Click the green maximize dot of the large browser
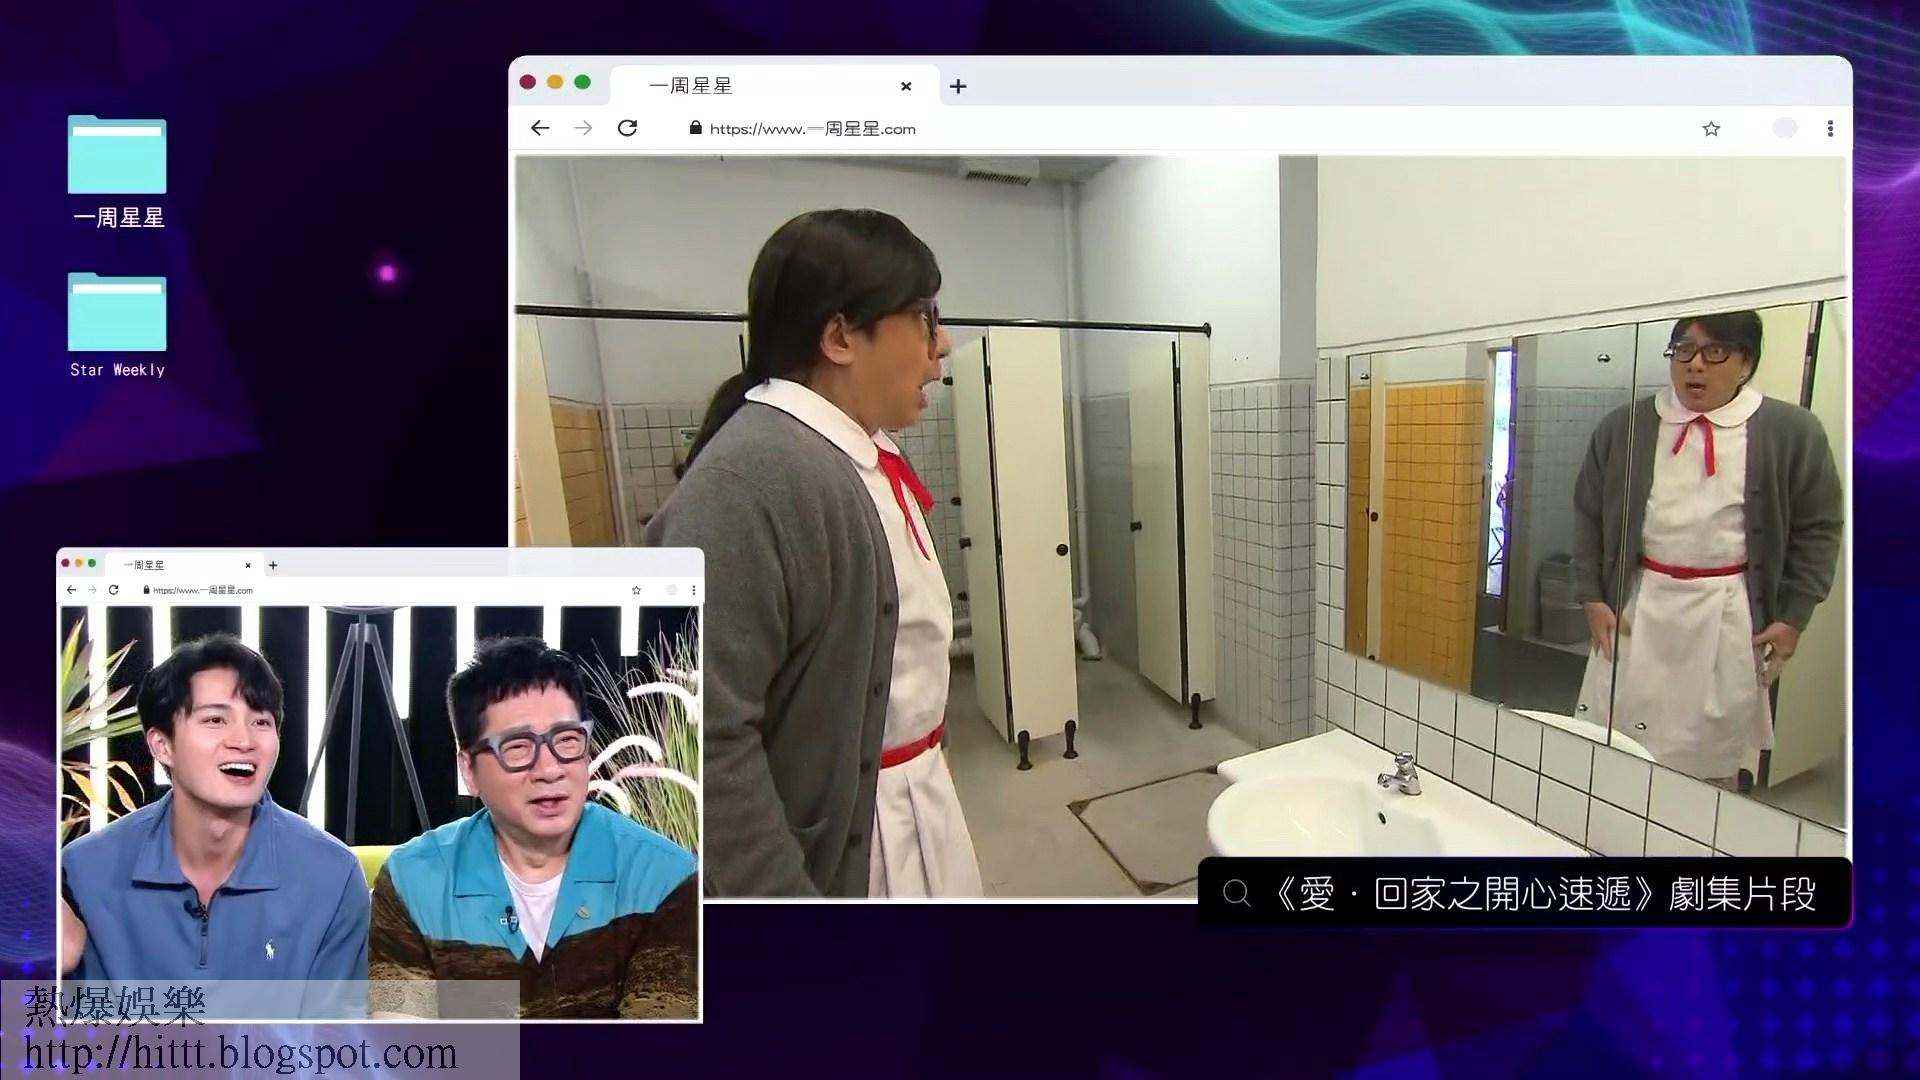This screenshot has height=1080, width=1920. tap(583, 82)
